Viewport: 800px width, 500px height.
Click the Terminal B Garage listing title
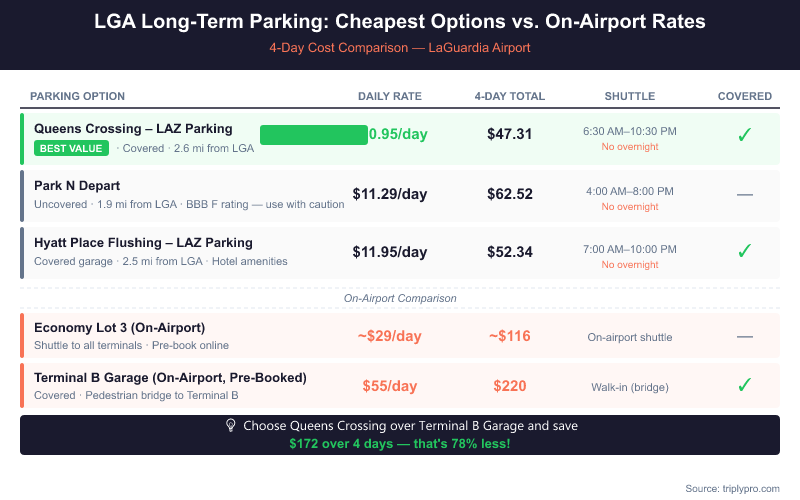pos(170,378)
